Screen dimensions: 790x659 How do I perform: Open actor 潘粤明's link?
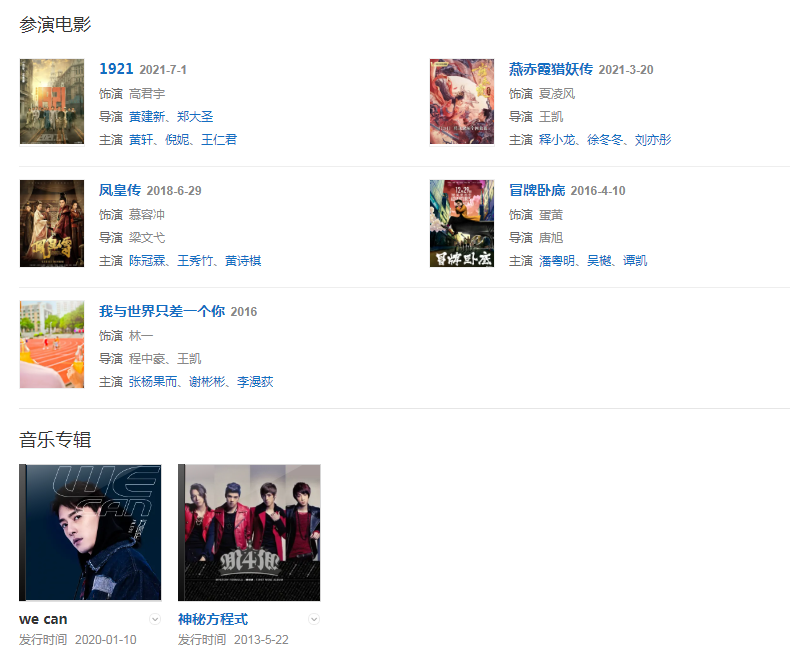(557, 260)
